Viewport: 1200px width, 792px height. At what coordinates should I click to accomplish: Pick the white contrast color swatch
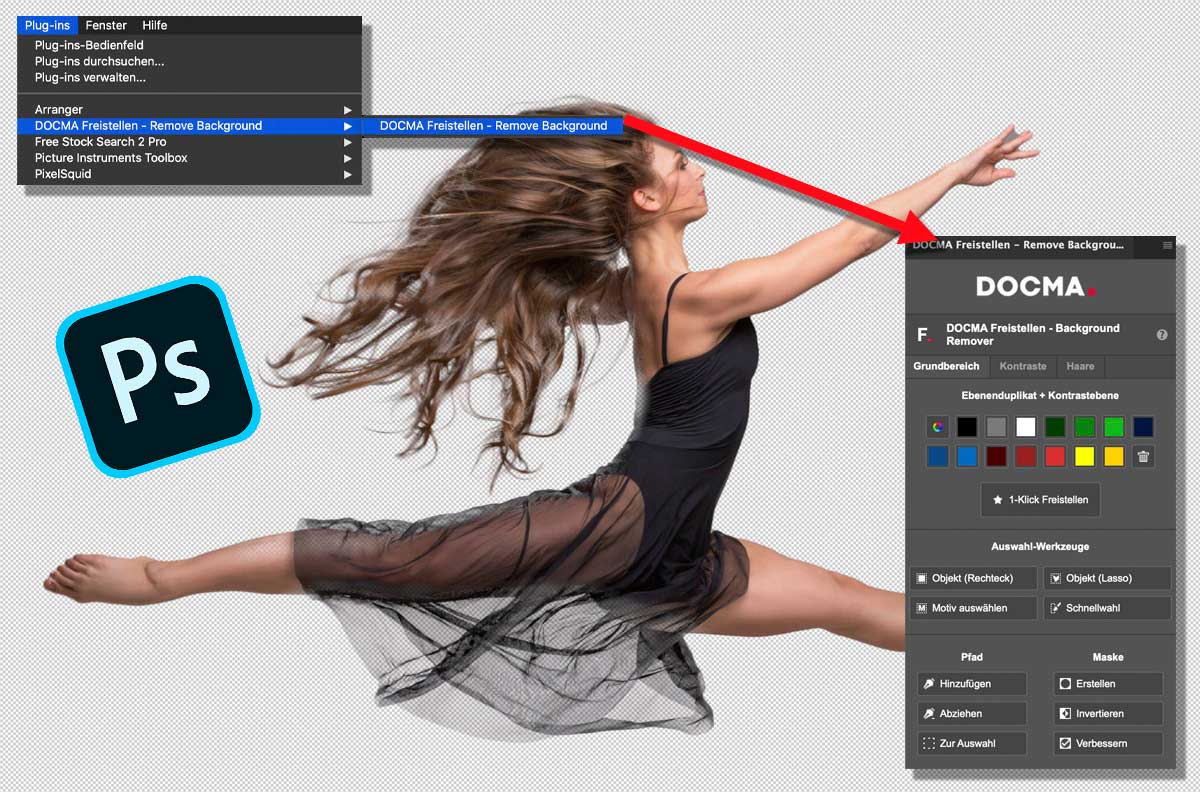1026,427
